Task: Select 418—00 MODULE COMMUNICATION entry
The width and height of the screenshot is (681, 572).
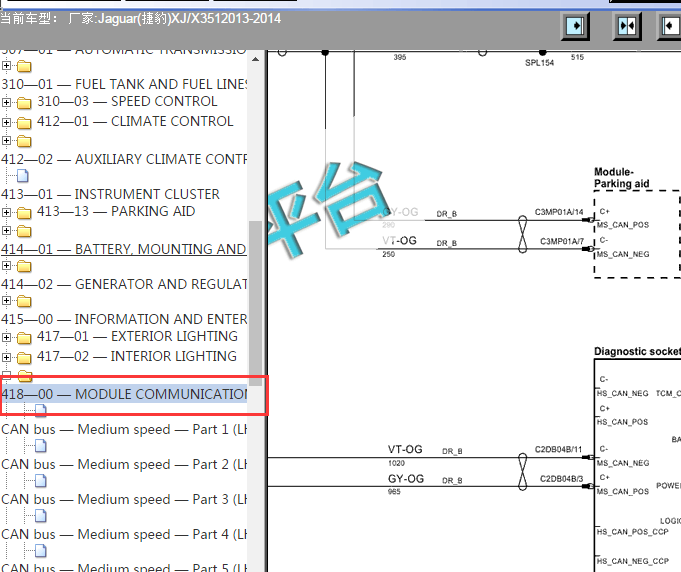Action: click(x=124, y=394)
